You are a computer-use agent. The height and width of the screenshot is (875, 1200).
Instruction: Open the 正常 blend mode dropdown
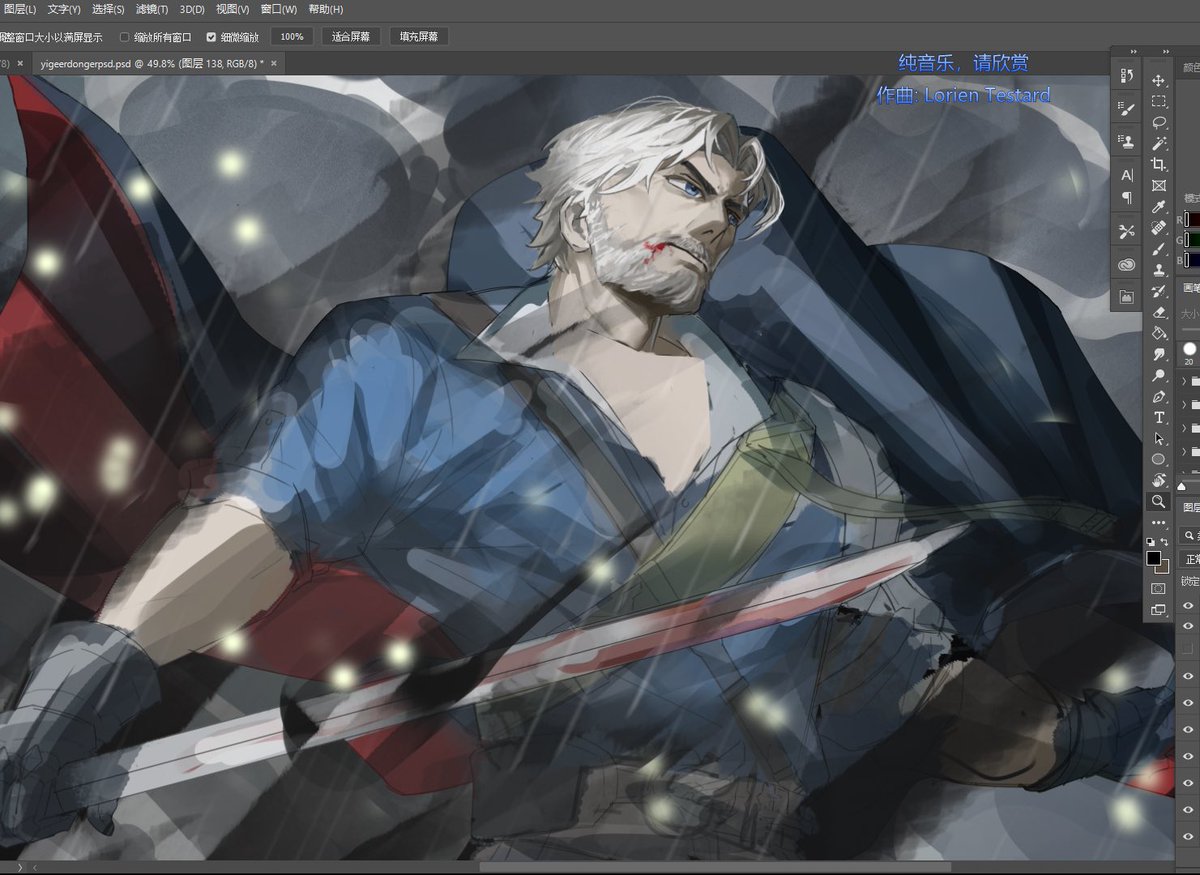(1189, 559)
